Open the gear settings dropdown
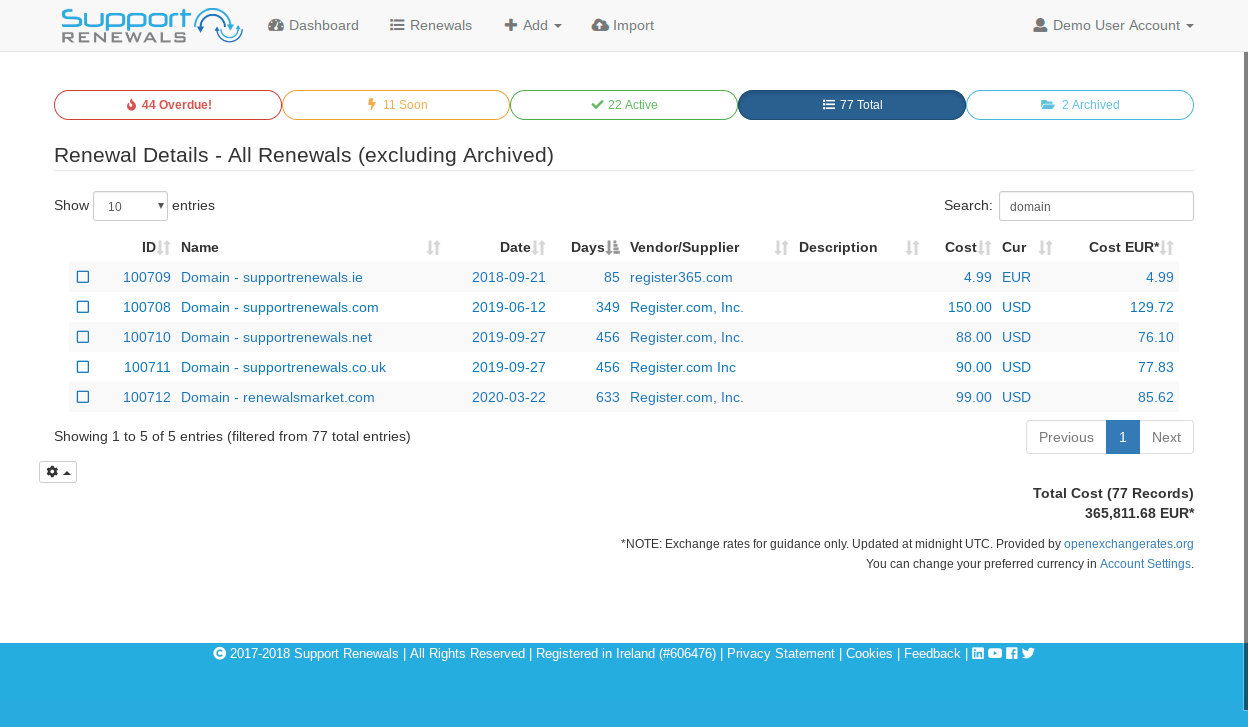Image resolution: width=1248 pixels, height=727 pixels. tap(58, 472)
